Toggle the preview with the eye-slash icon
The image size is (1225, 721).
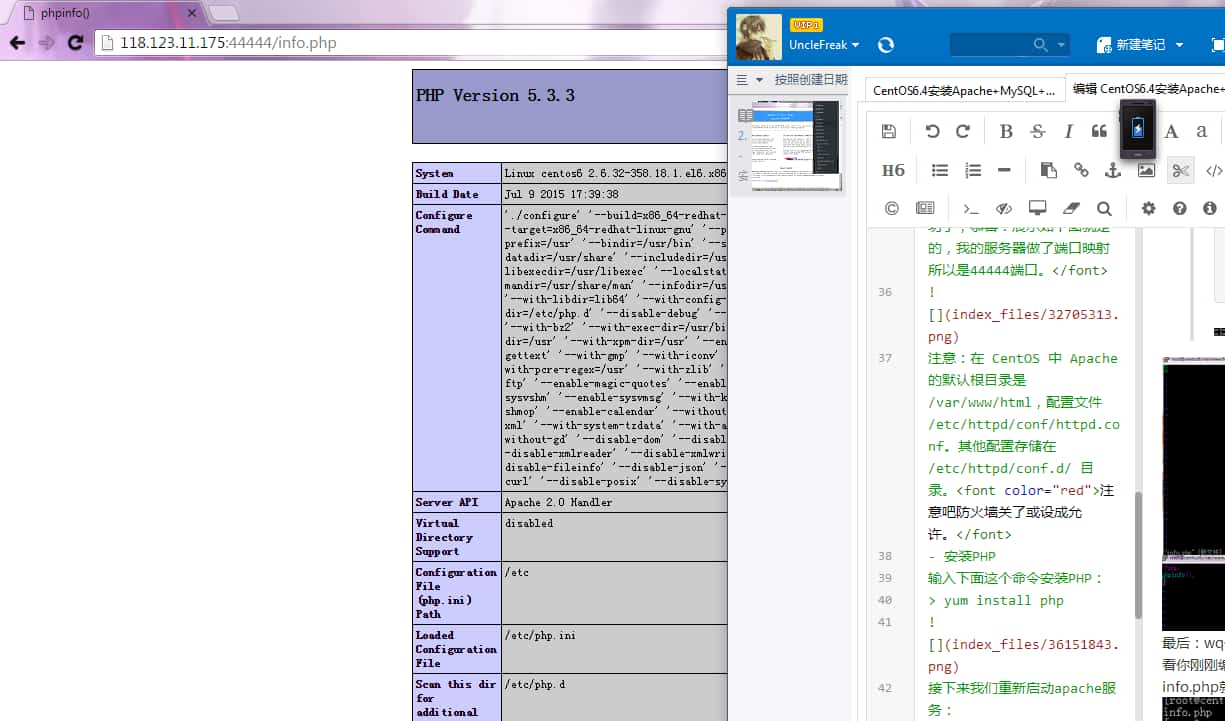point(1004,208)
